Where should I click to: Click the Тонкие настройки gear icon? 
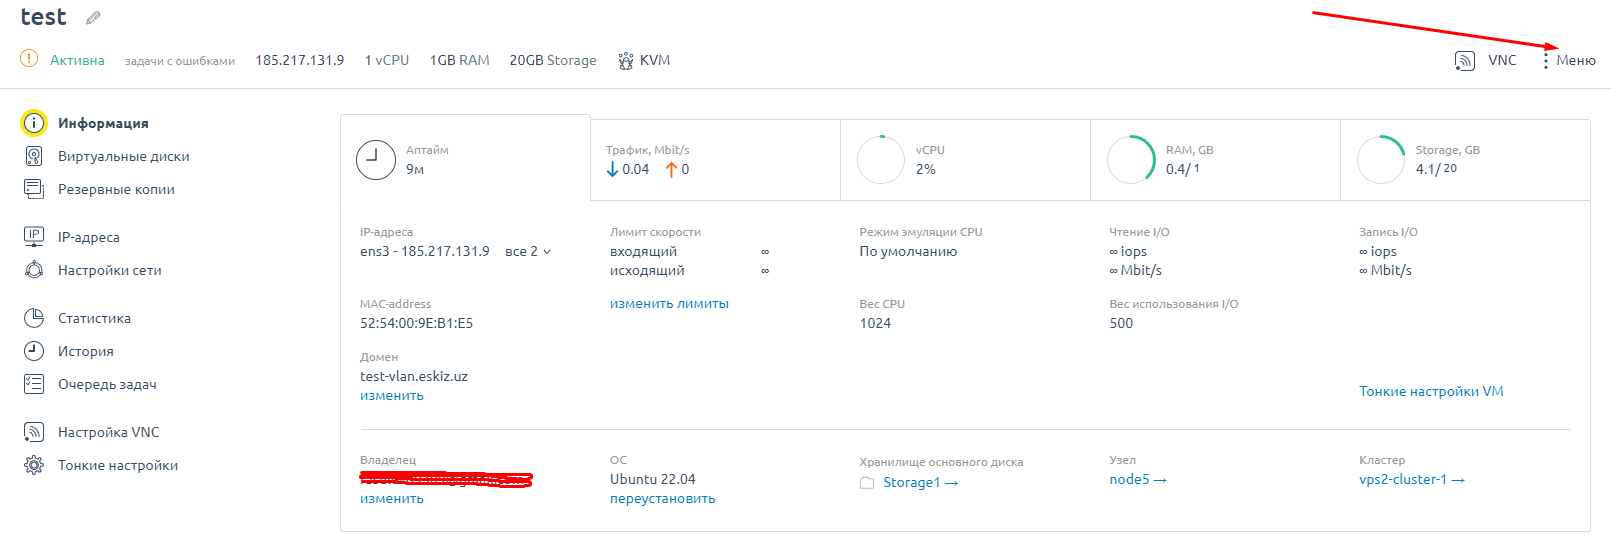click(x=34, y=465)
